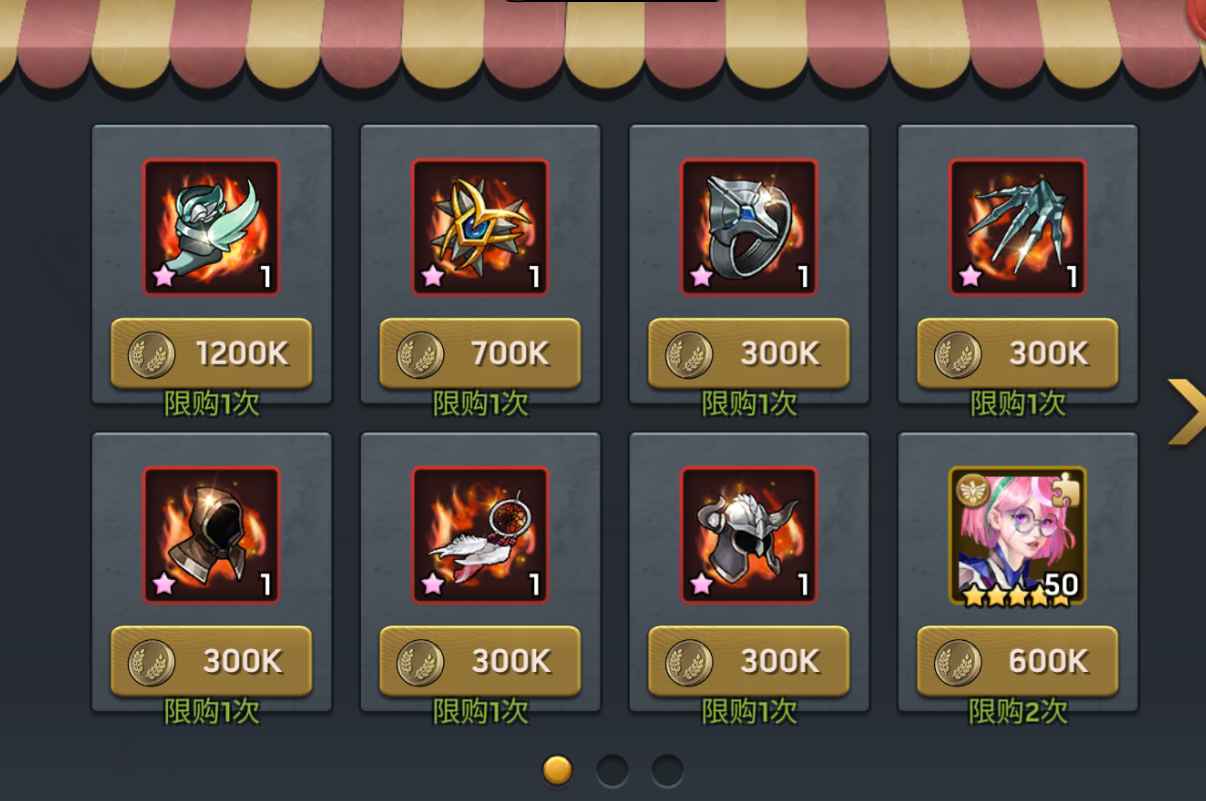This screenshot has height=801, width=1206.
Task: Select the silver ring equipment icon
Action: point(749,227)
